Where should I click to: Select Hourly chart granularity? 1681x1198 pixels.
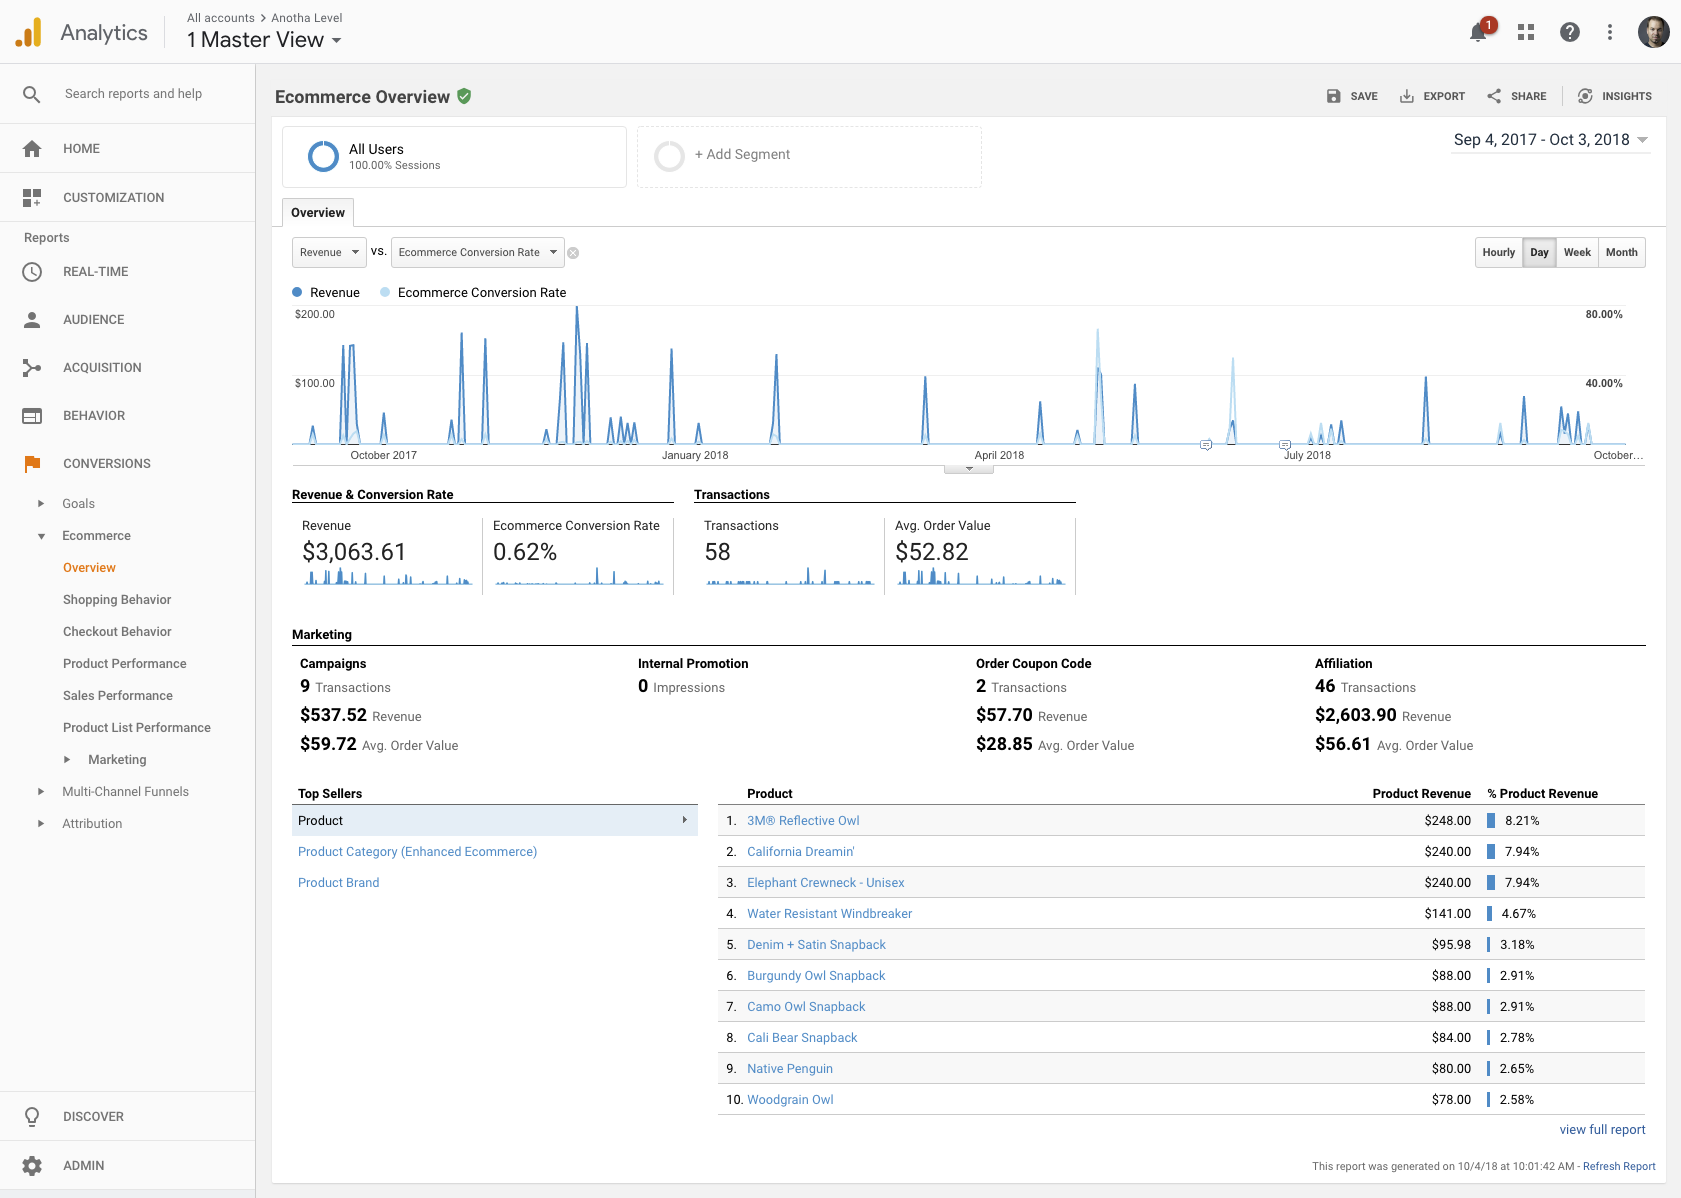(1498, 252)
